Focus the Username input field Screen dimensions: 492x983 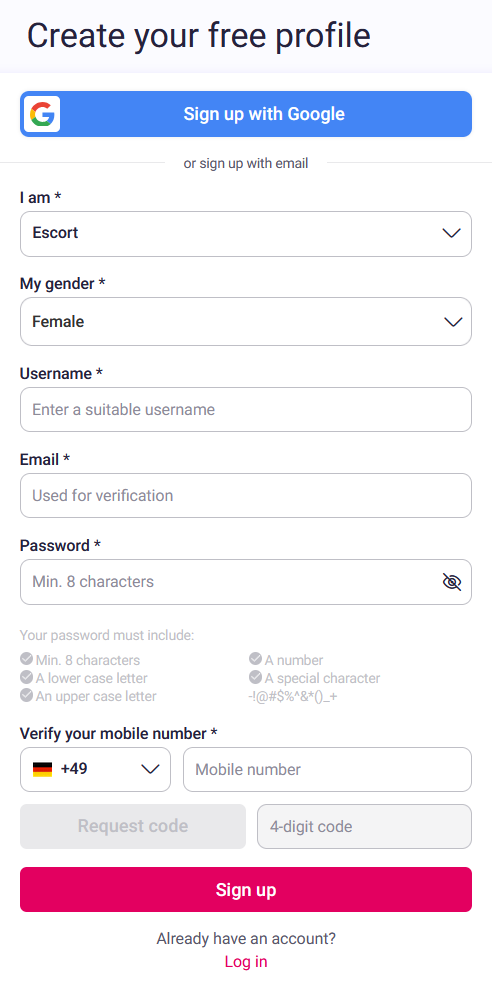(246, 409)
